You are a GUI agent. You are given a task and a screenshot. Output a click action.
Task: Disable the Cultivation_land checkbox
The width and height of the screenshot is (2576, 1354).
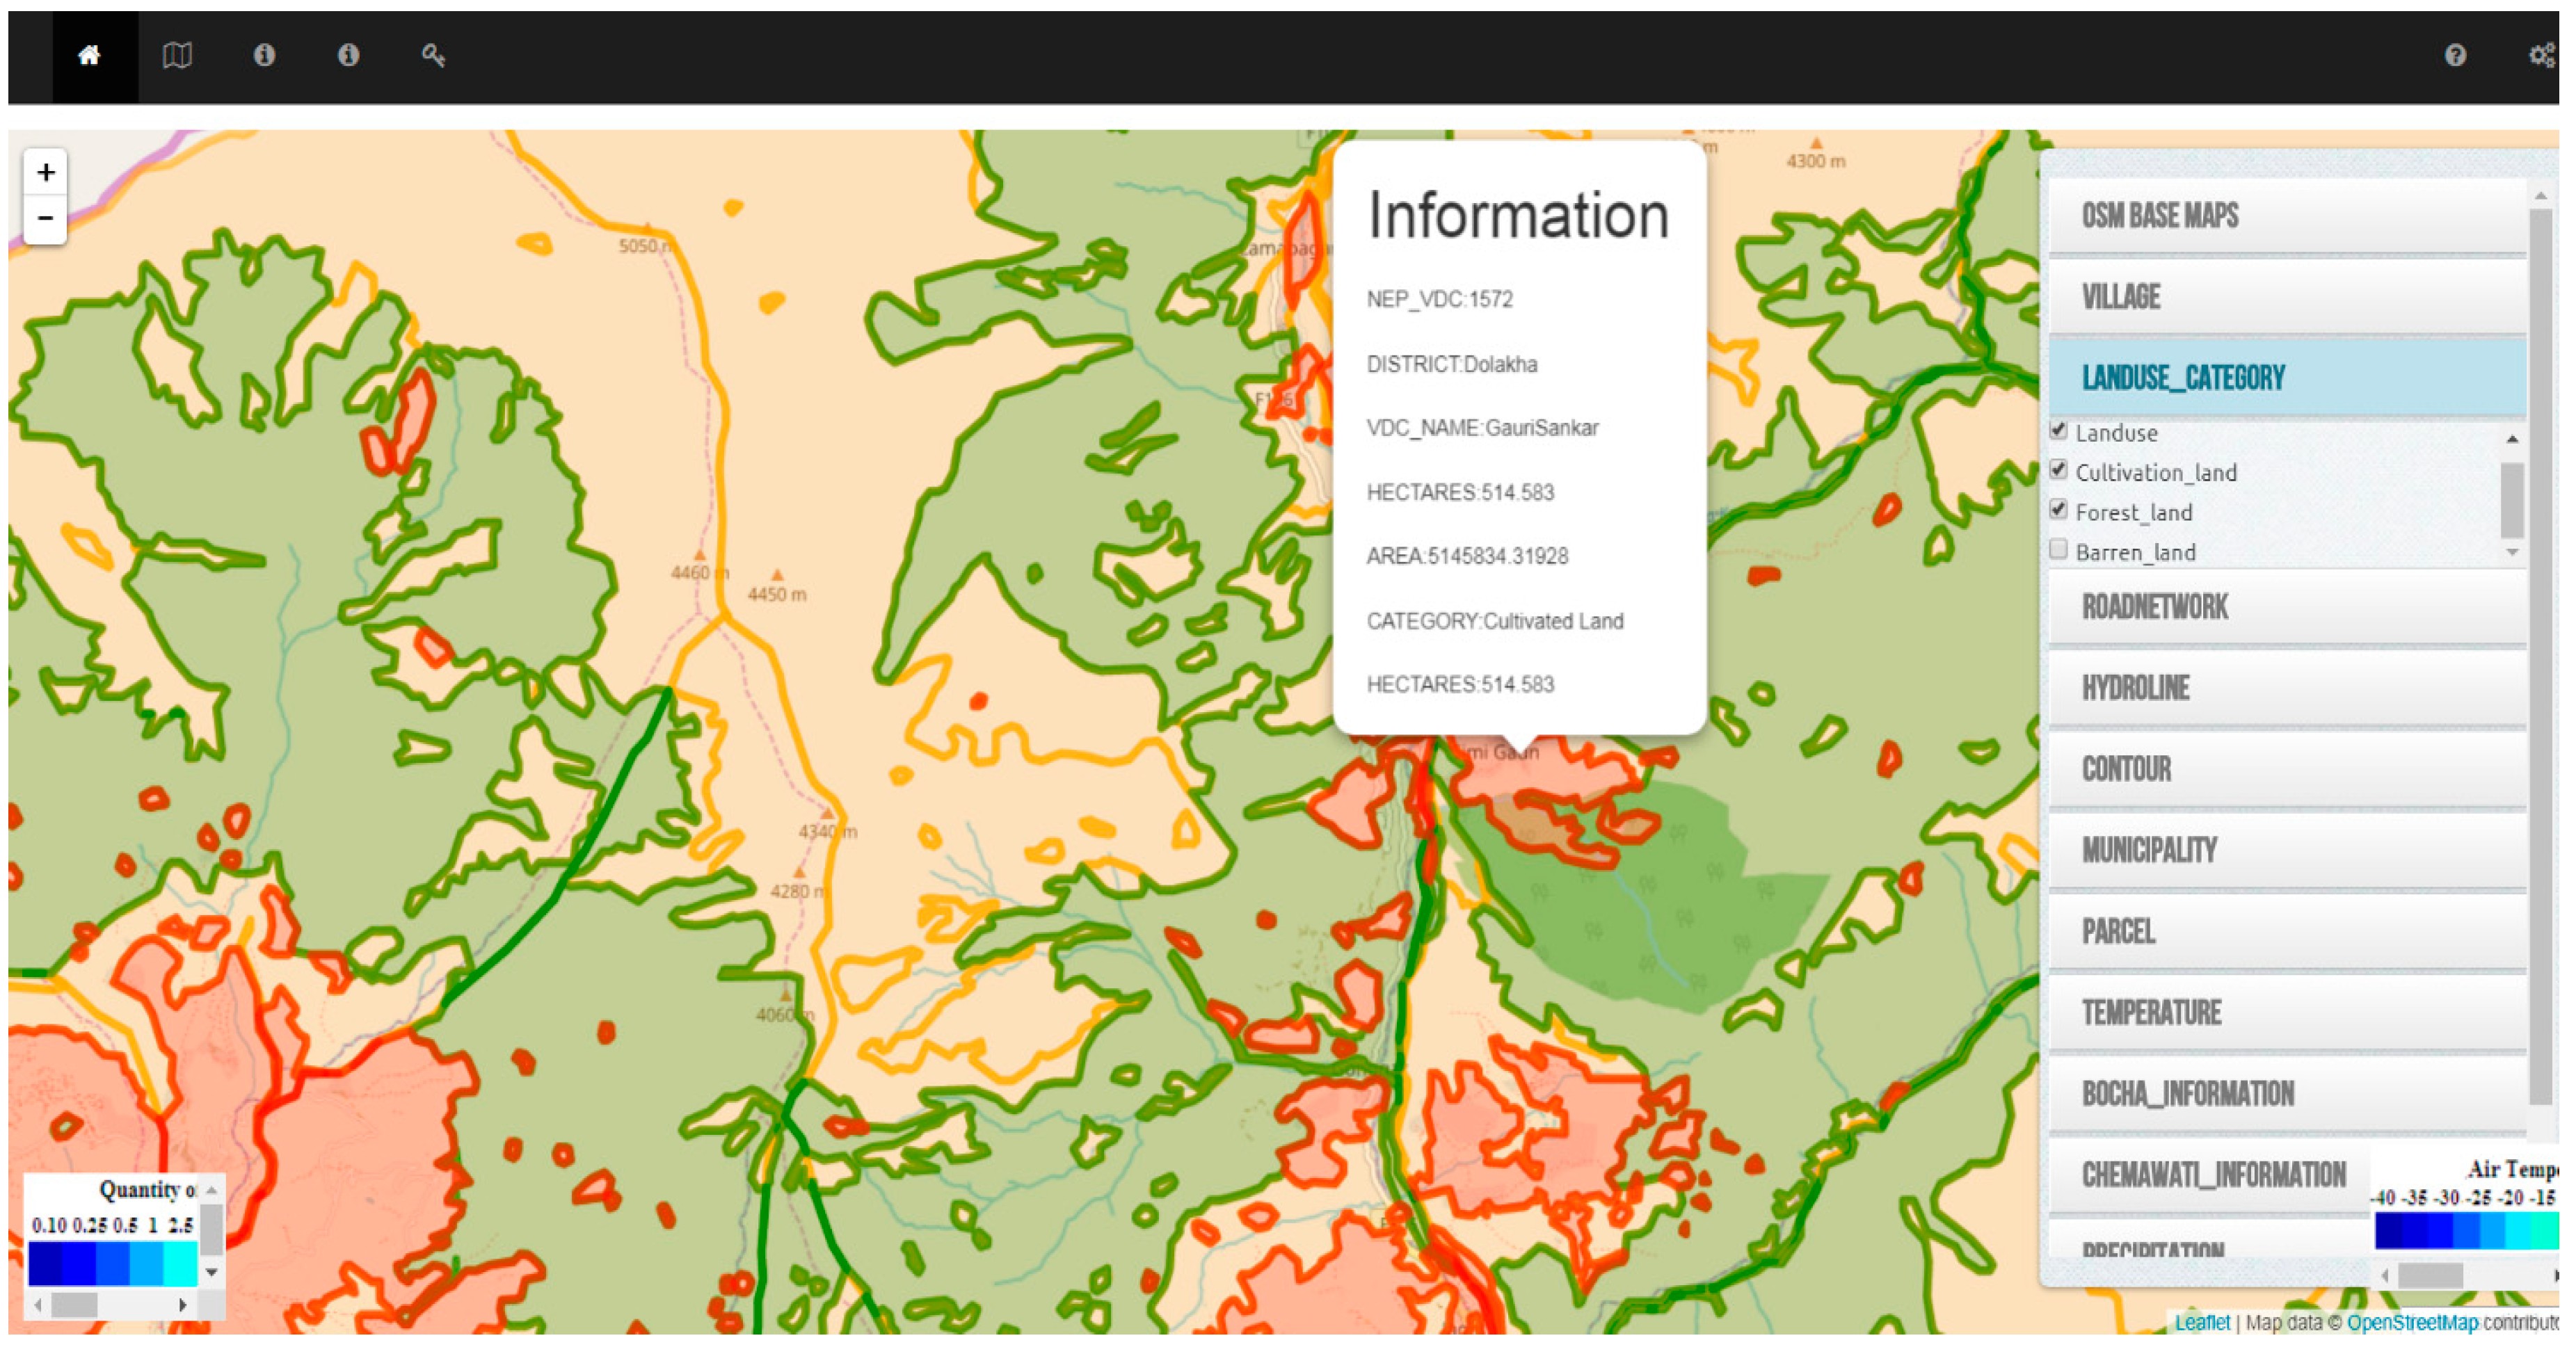click(x=2058, y=470)
